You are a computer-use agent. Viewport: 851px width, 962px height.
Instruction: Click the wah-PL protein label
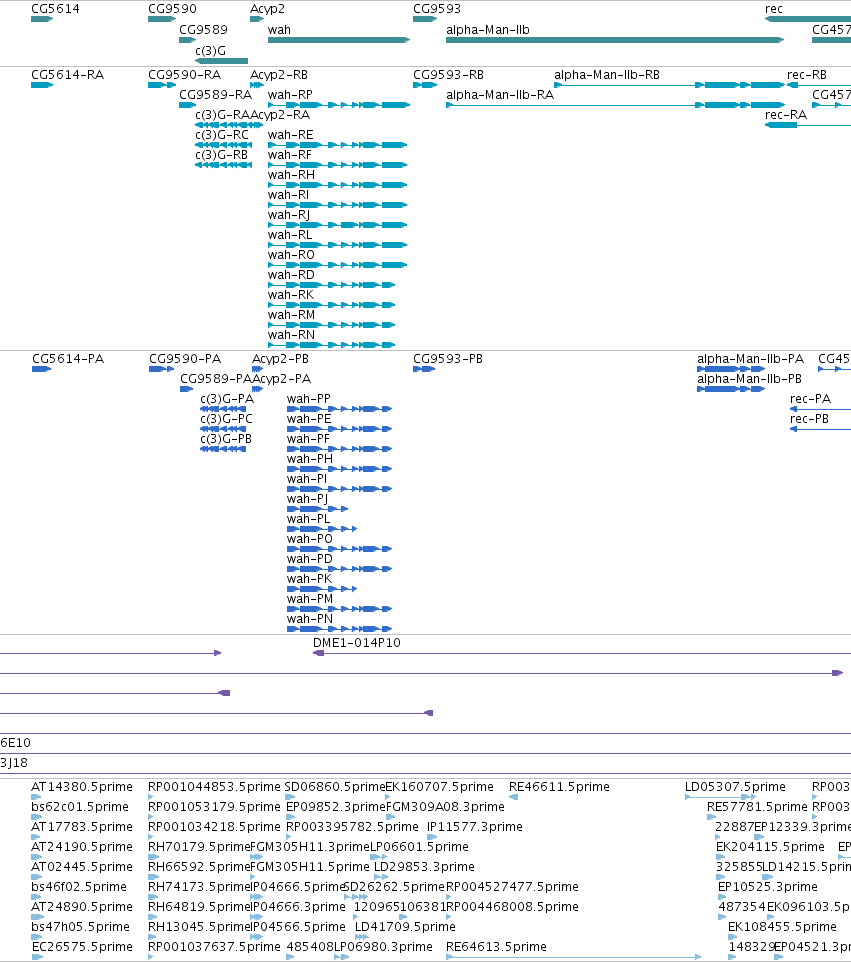pyautogui.click(x=309, y=519)
